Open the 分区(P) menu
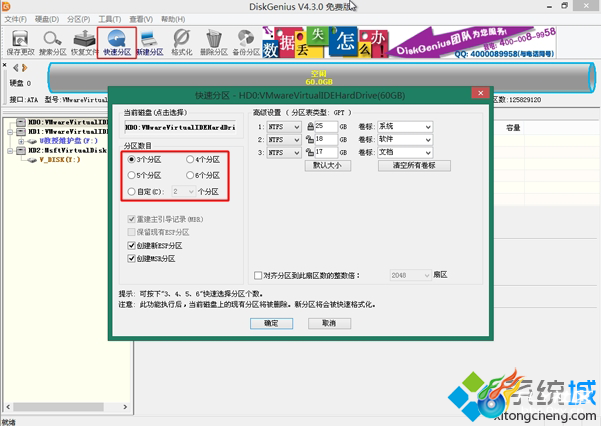Screen dimensions: 601x426 [78, 19]
